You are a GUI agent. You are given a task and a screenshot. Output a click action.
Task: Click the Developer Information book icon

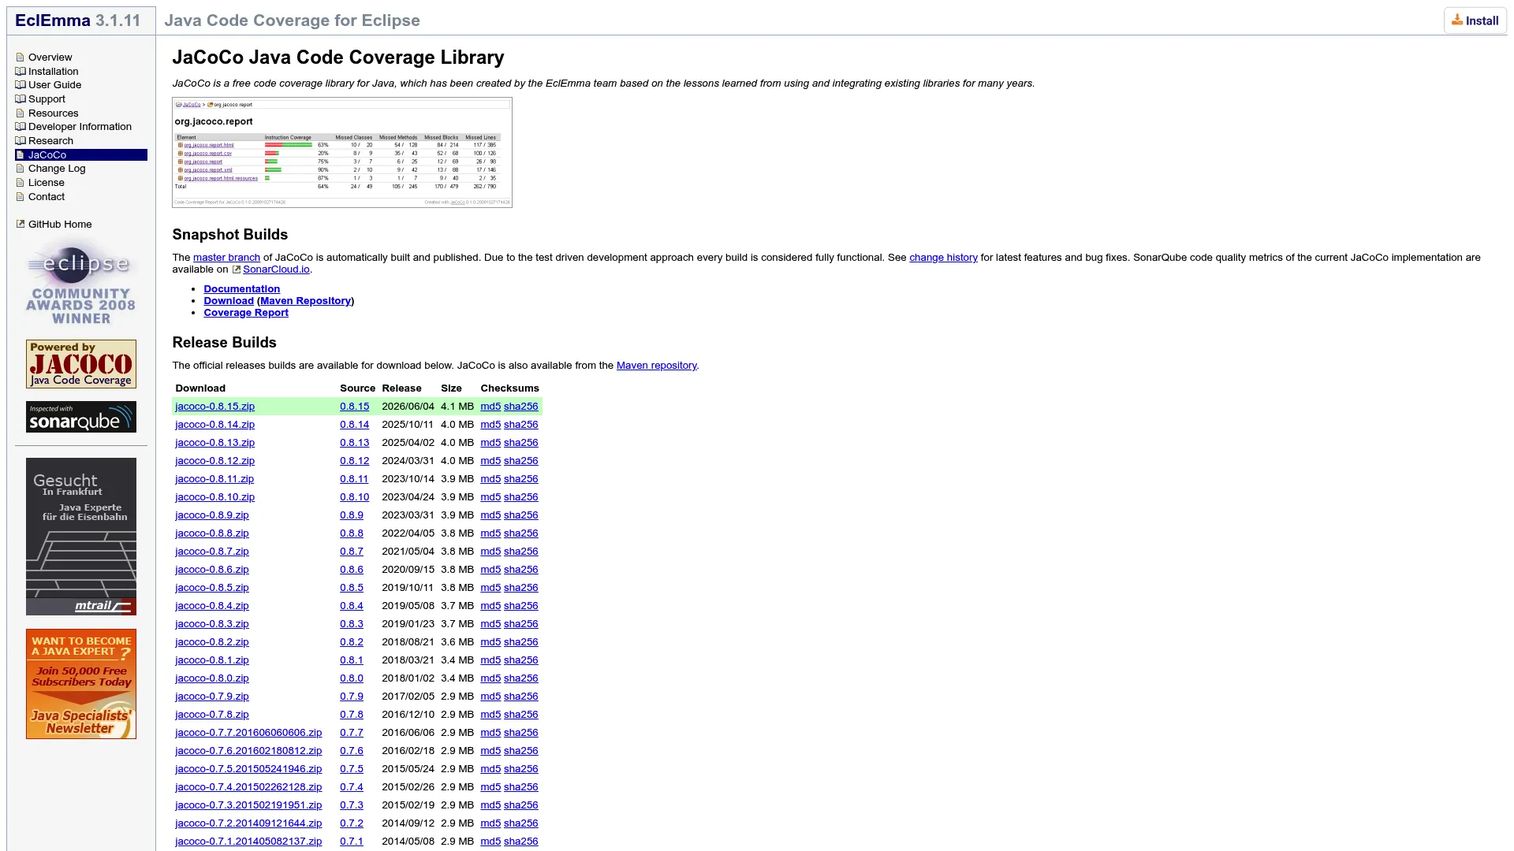click(20, 127)
